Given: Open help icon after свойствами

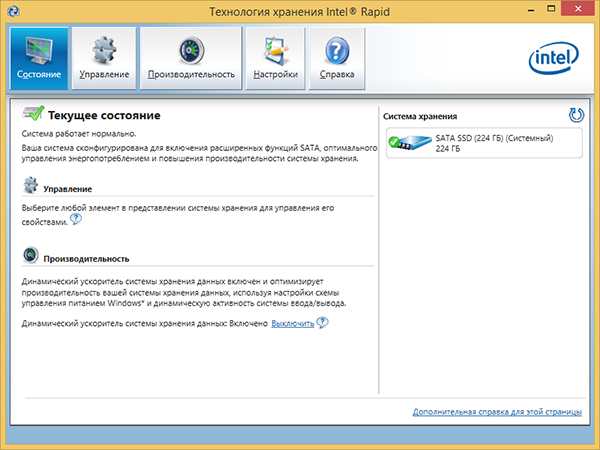Looking at the screenshot, I should coord(76,219).
